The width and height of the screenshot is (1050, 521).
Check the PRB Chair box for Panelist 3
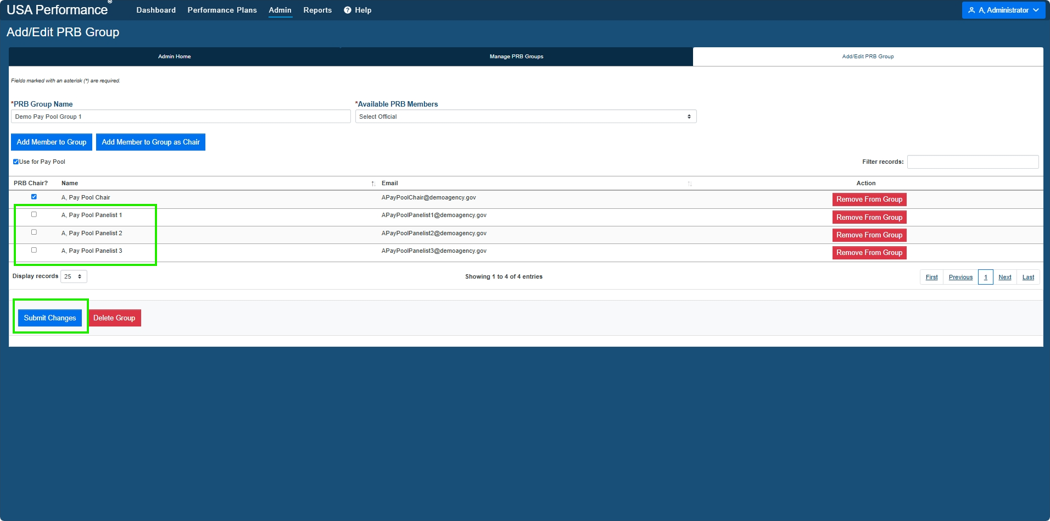[x=34, y=250]
